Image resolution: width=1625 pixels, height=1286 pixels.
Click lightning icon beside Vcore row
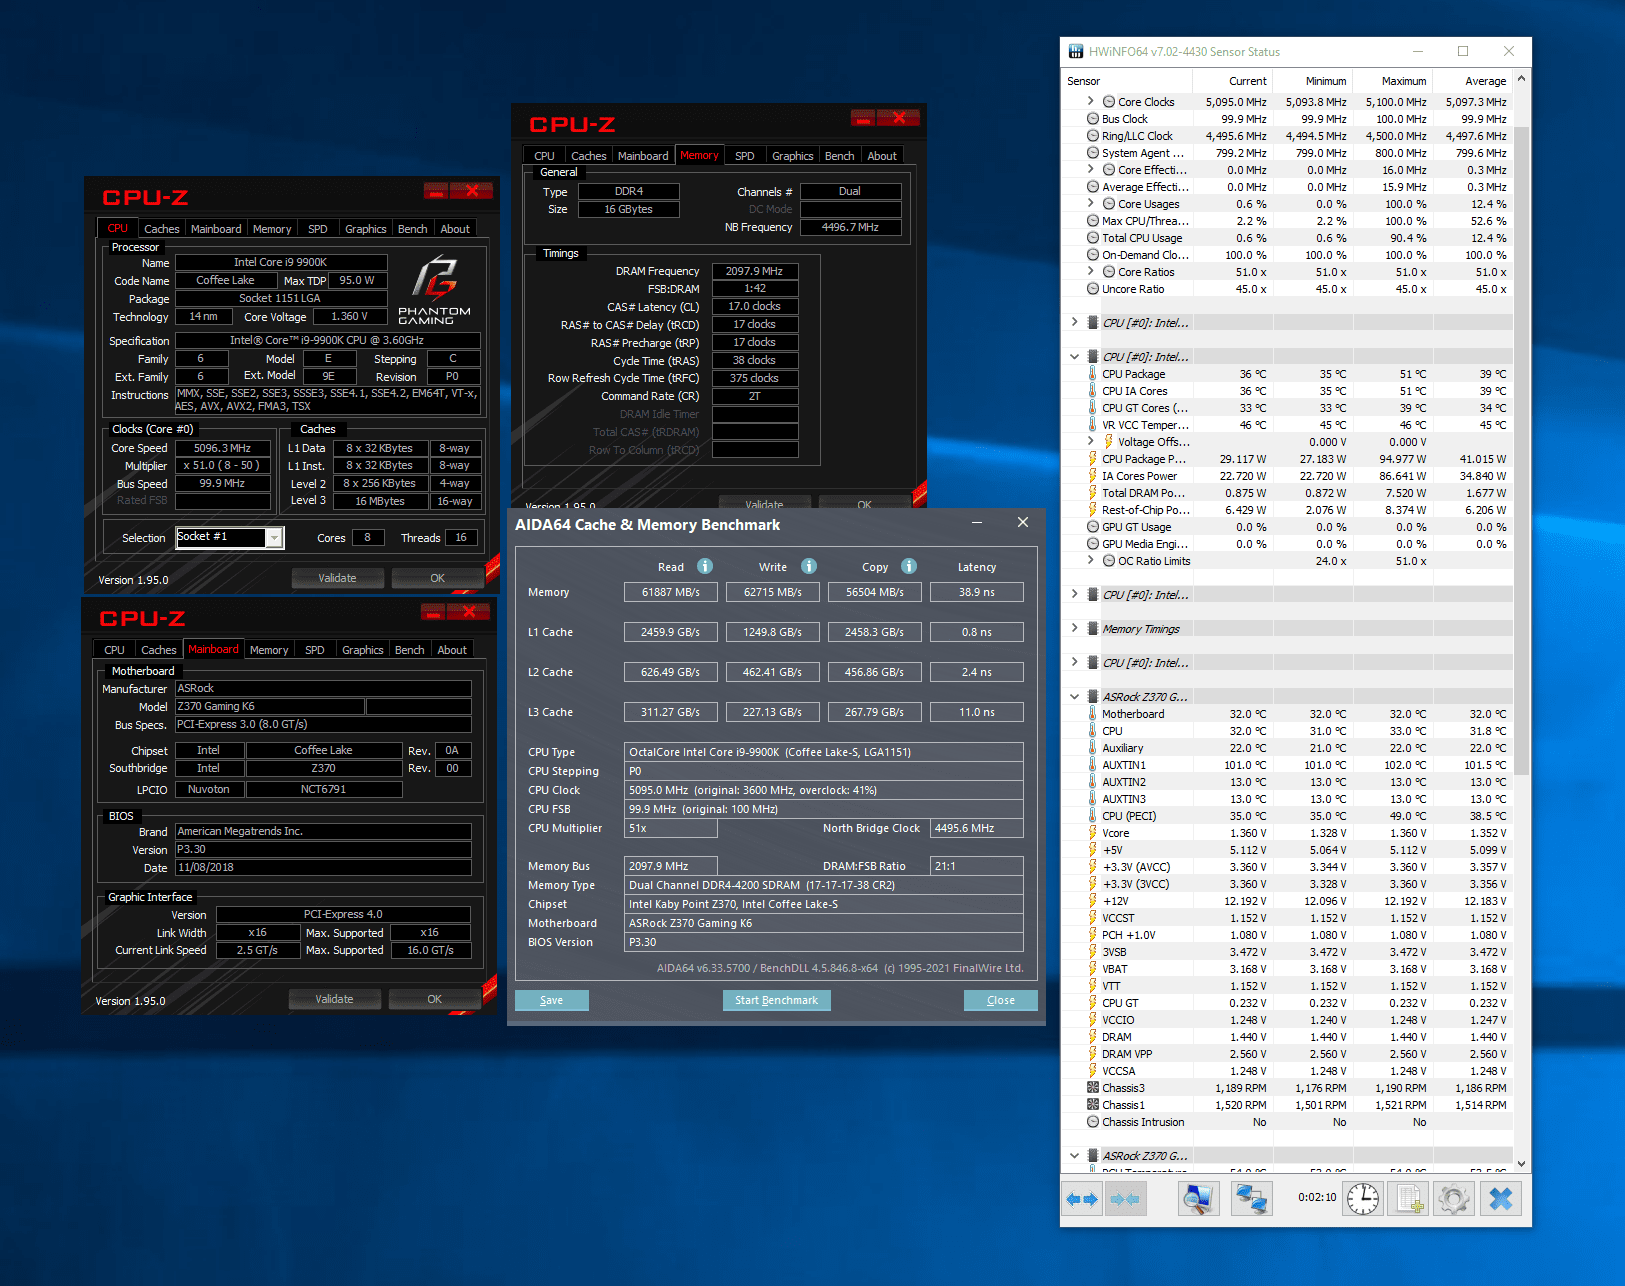[1093, 833]
